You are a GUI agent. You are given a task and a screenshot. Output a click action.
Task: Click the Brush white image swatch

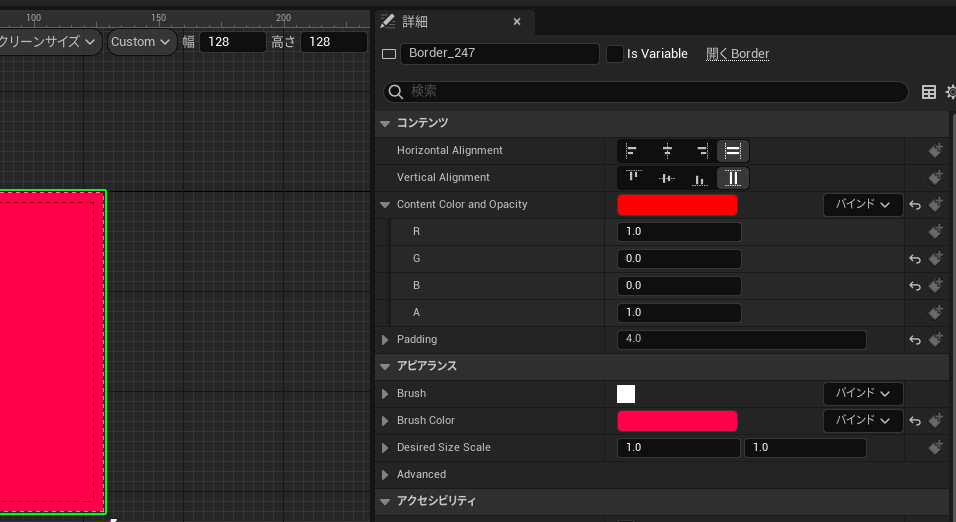click(626, 394)
